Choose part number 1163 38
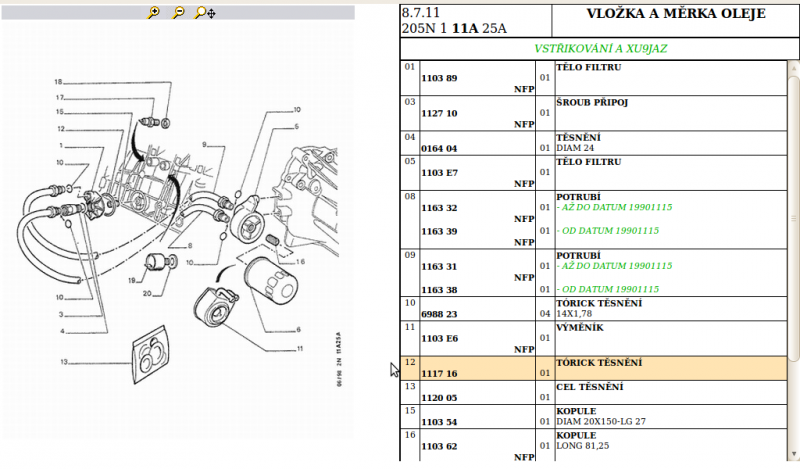This screenshot has width=800, height=469. [439, 289]
